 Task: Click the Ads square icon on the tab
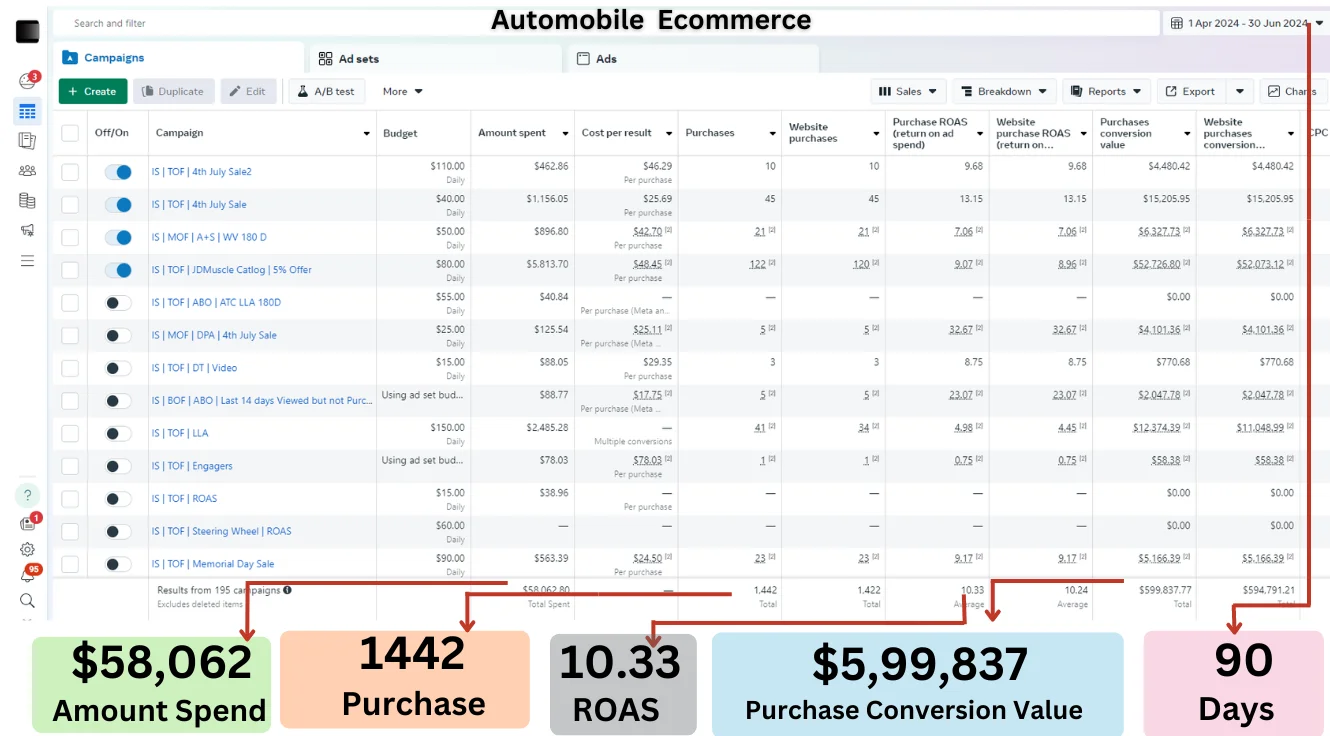[x=583, y=59]
